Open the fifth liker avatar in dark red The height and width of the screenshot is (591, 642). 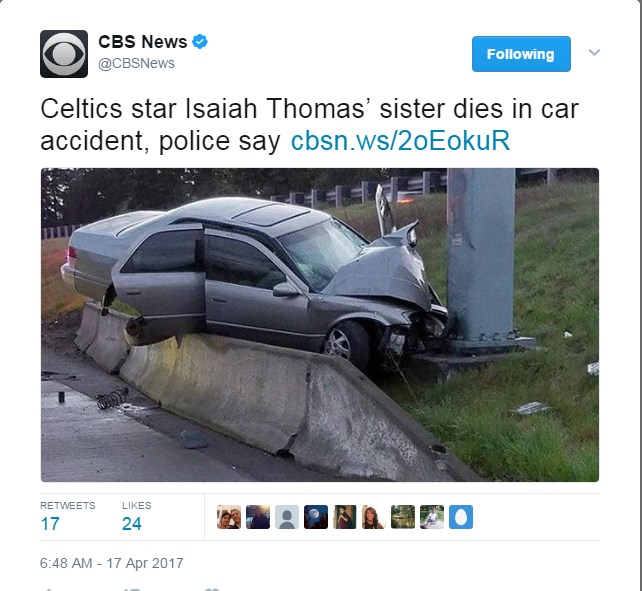coord(345,517)
